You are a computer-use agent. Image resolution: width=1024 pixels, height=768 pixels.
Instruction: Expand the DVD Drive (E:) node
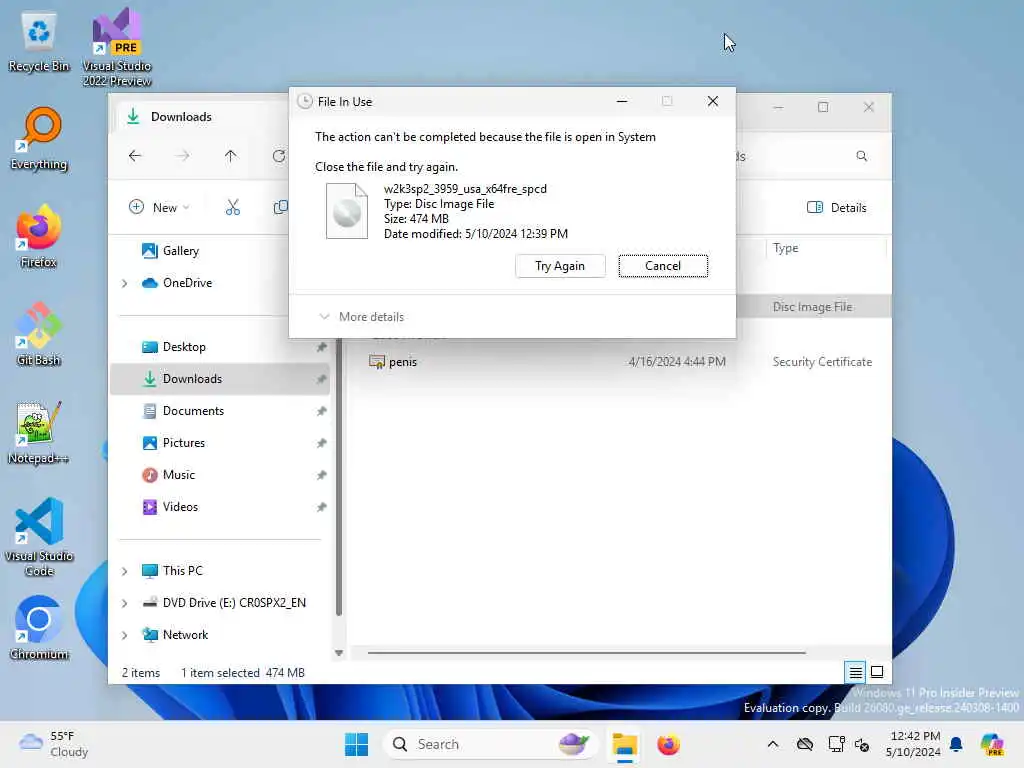tap(125, 603)
